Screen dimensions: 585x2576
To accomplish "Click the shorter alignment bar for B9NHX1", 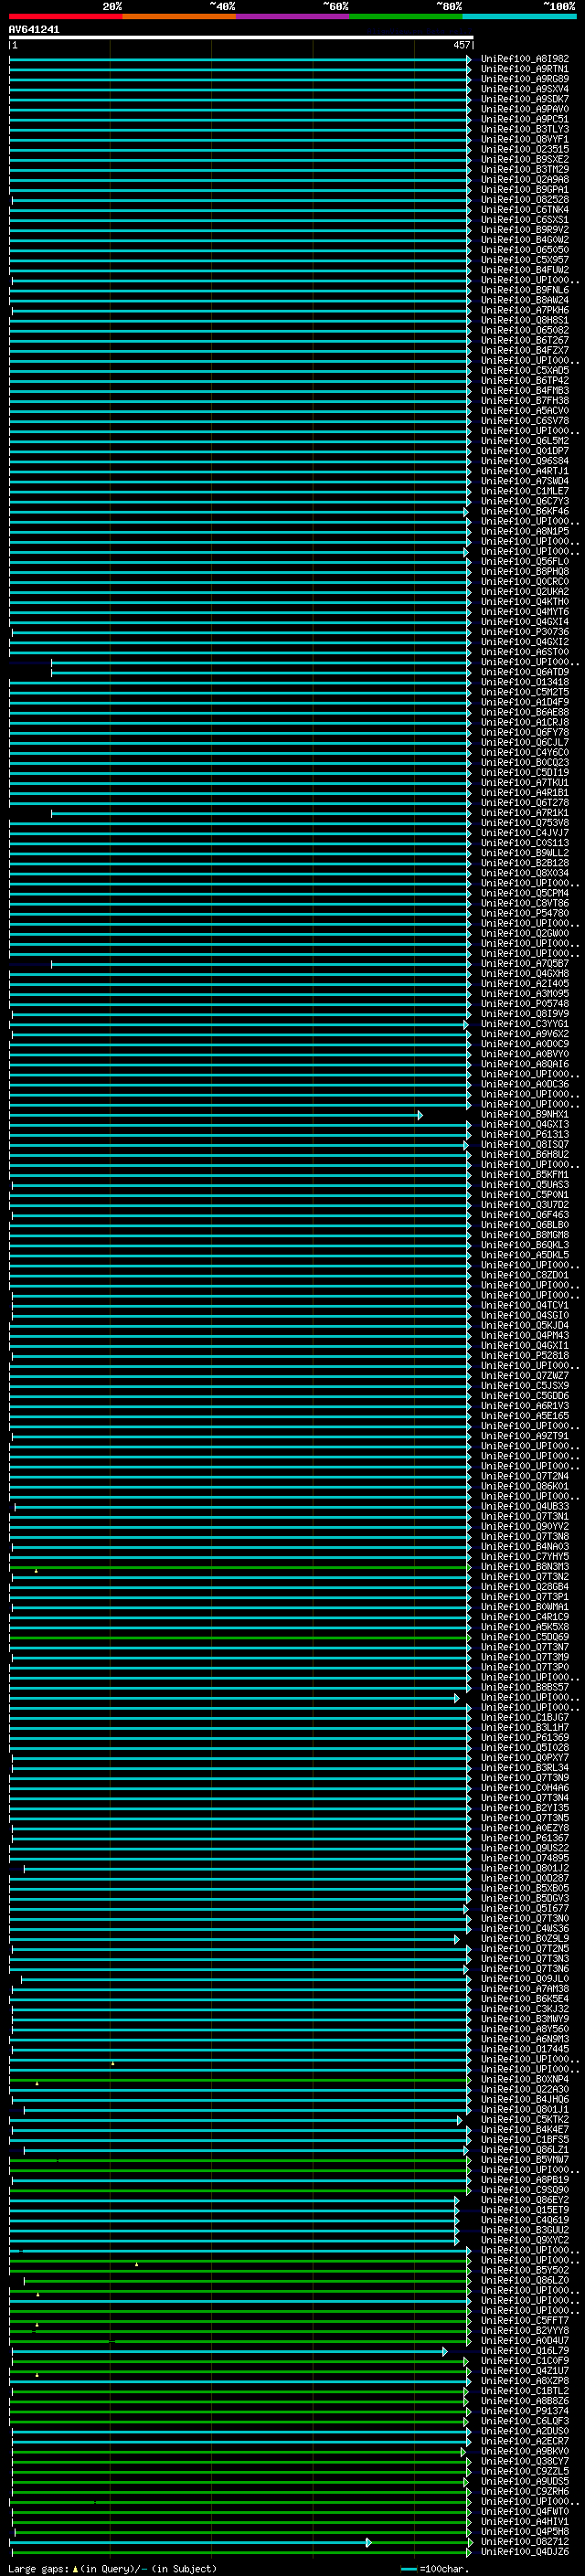I will tap(215, 1115).
